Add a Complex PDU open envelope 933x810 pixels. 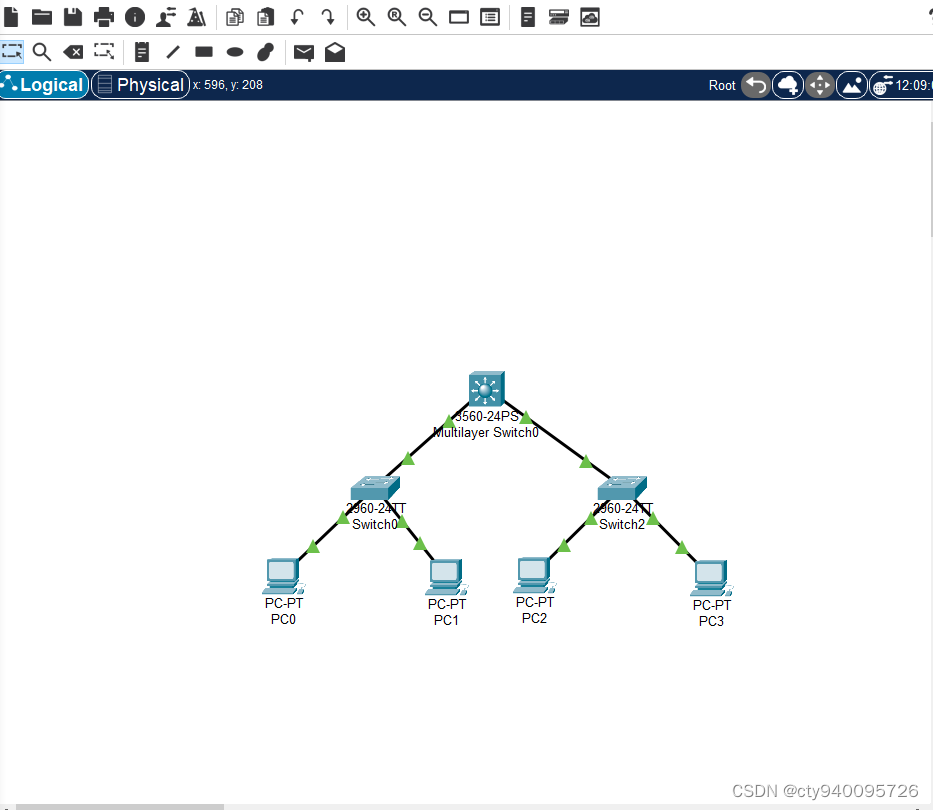pyautogui.click(x=335, y=52)
